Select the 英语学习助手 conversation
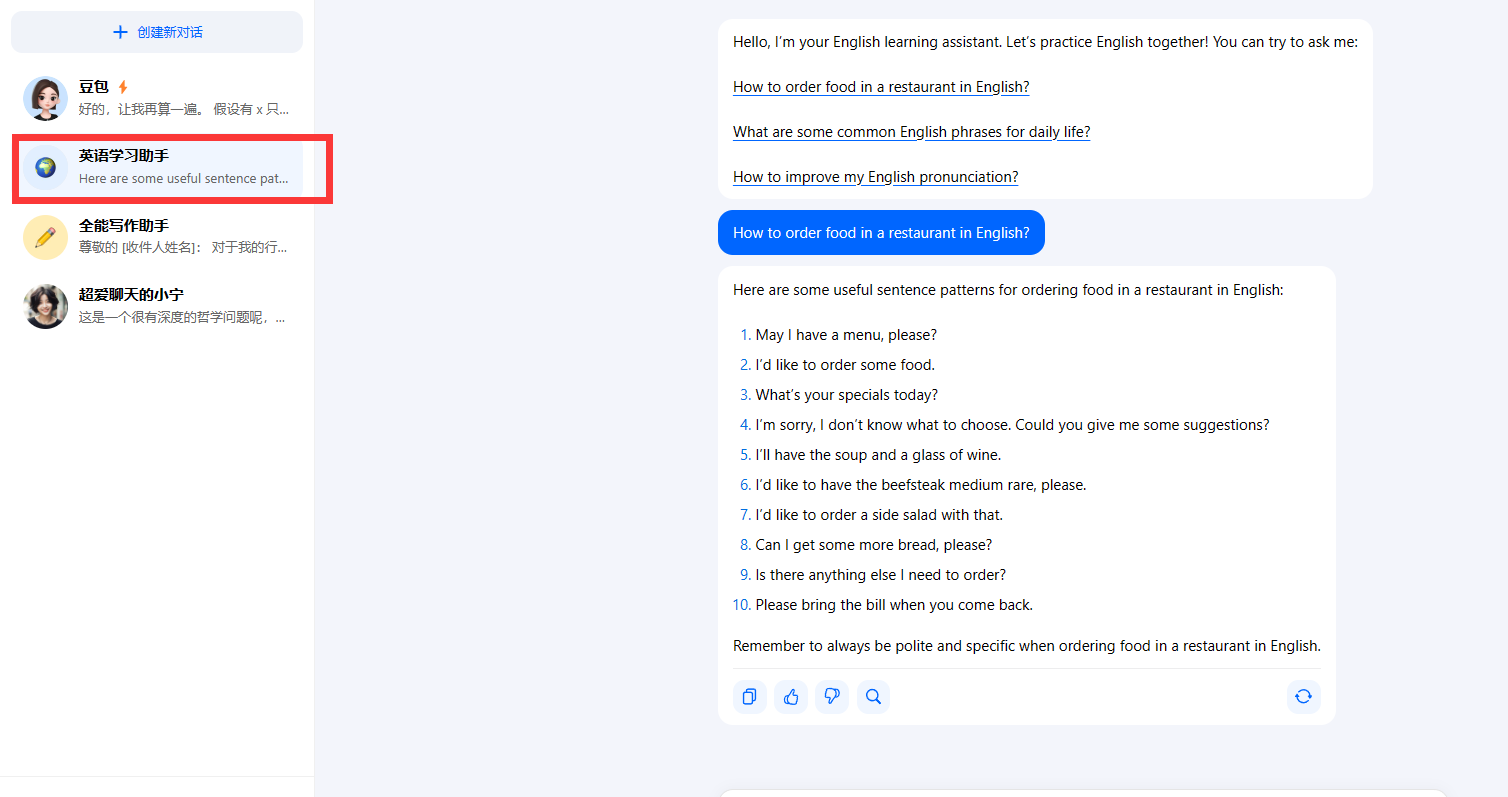Screen dimensions: 1508x797 point(180,168)
